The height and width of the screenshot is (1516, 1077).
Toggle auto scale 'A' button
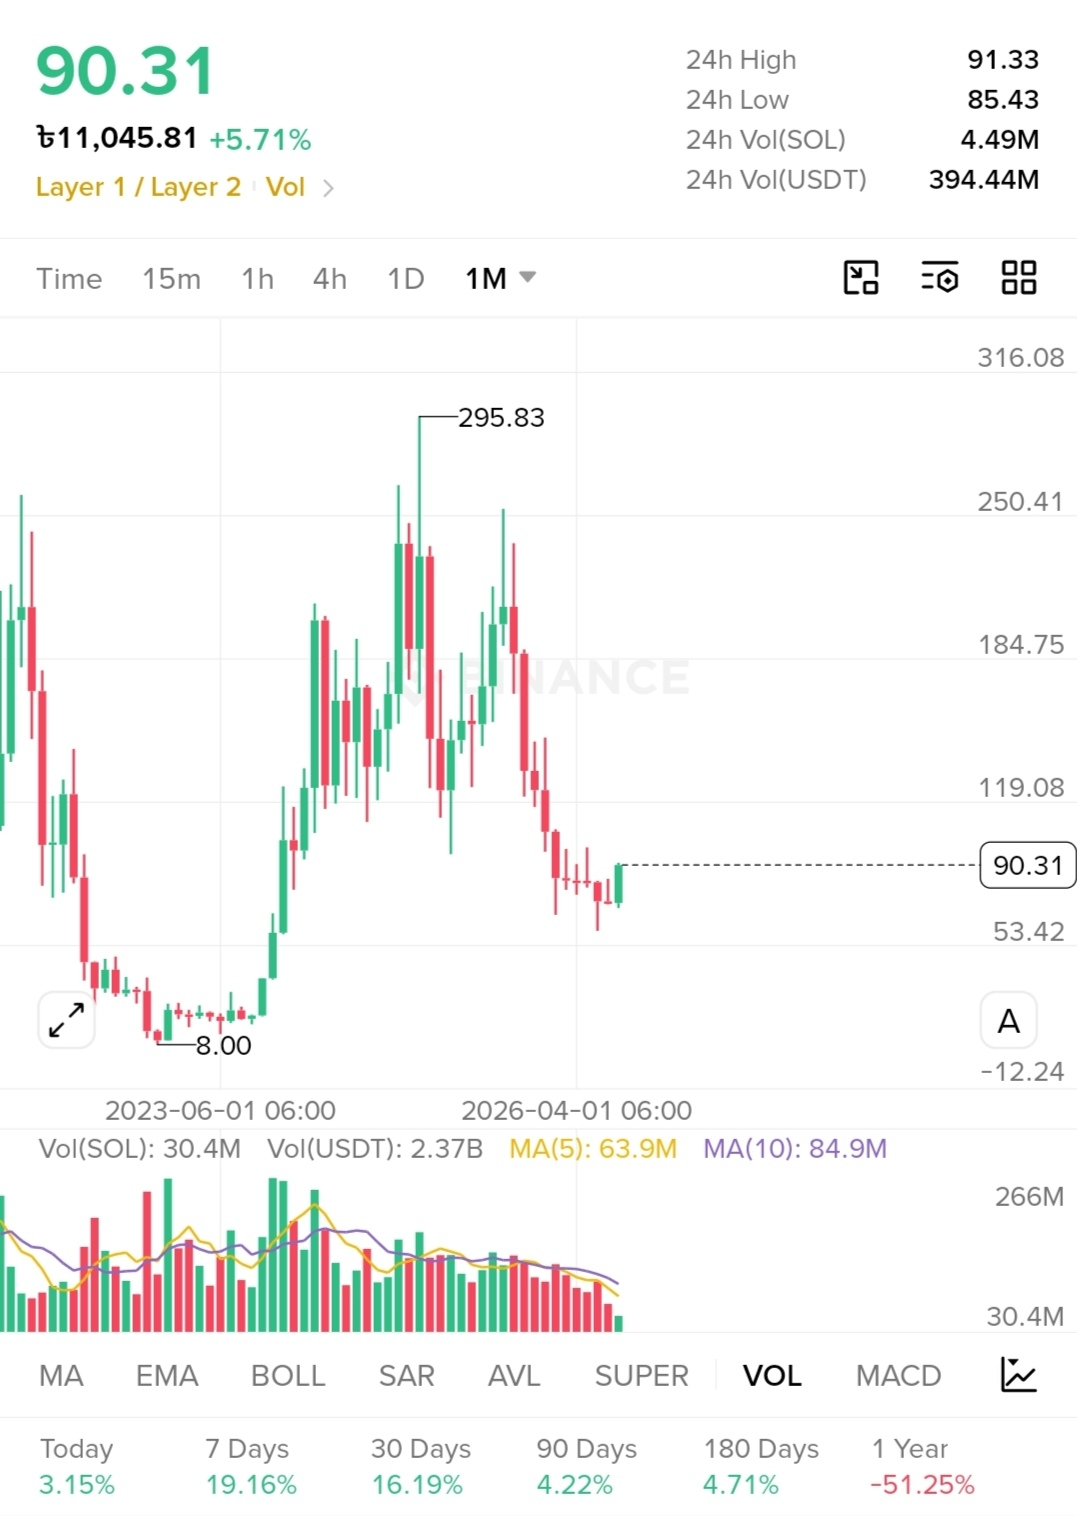(x=1008, y=1021)
